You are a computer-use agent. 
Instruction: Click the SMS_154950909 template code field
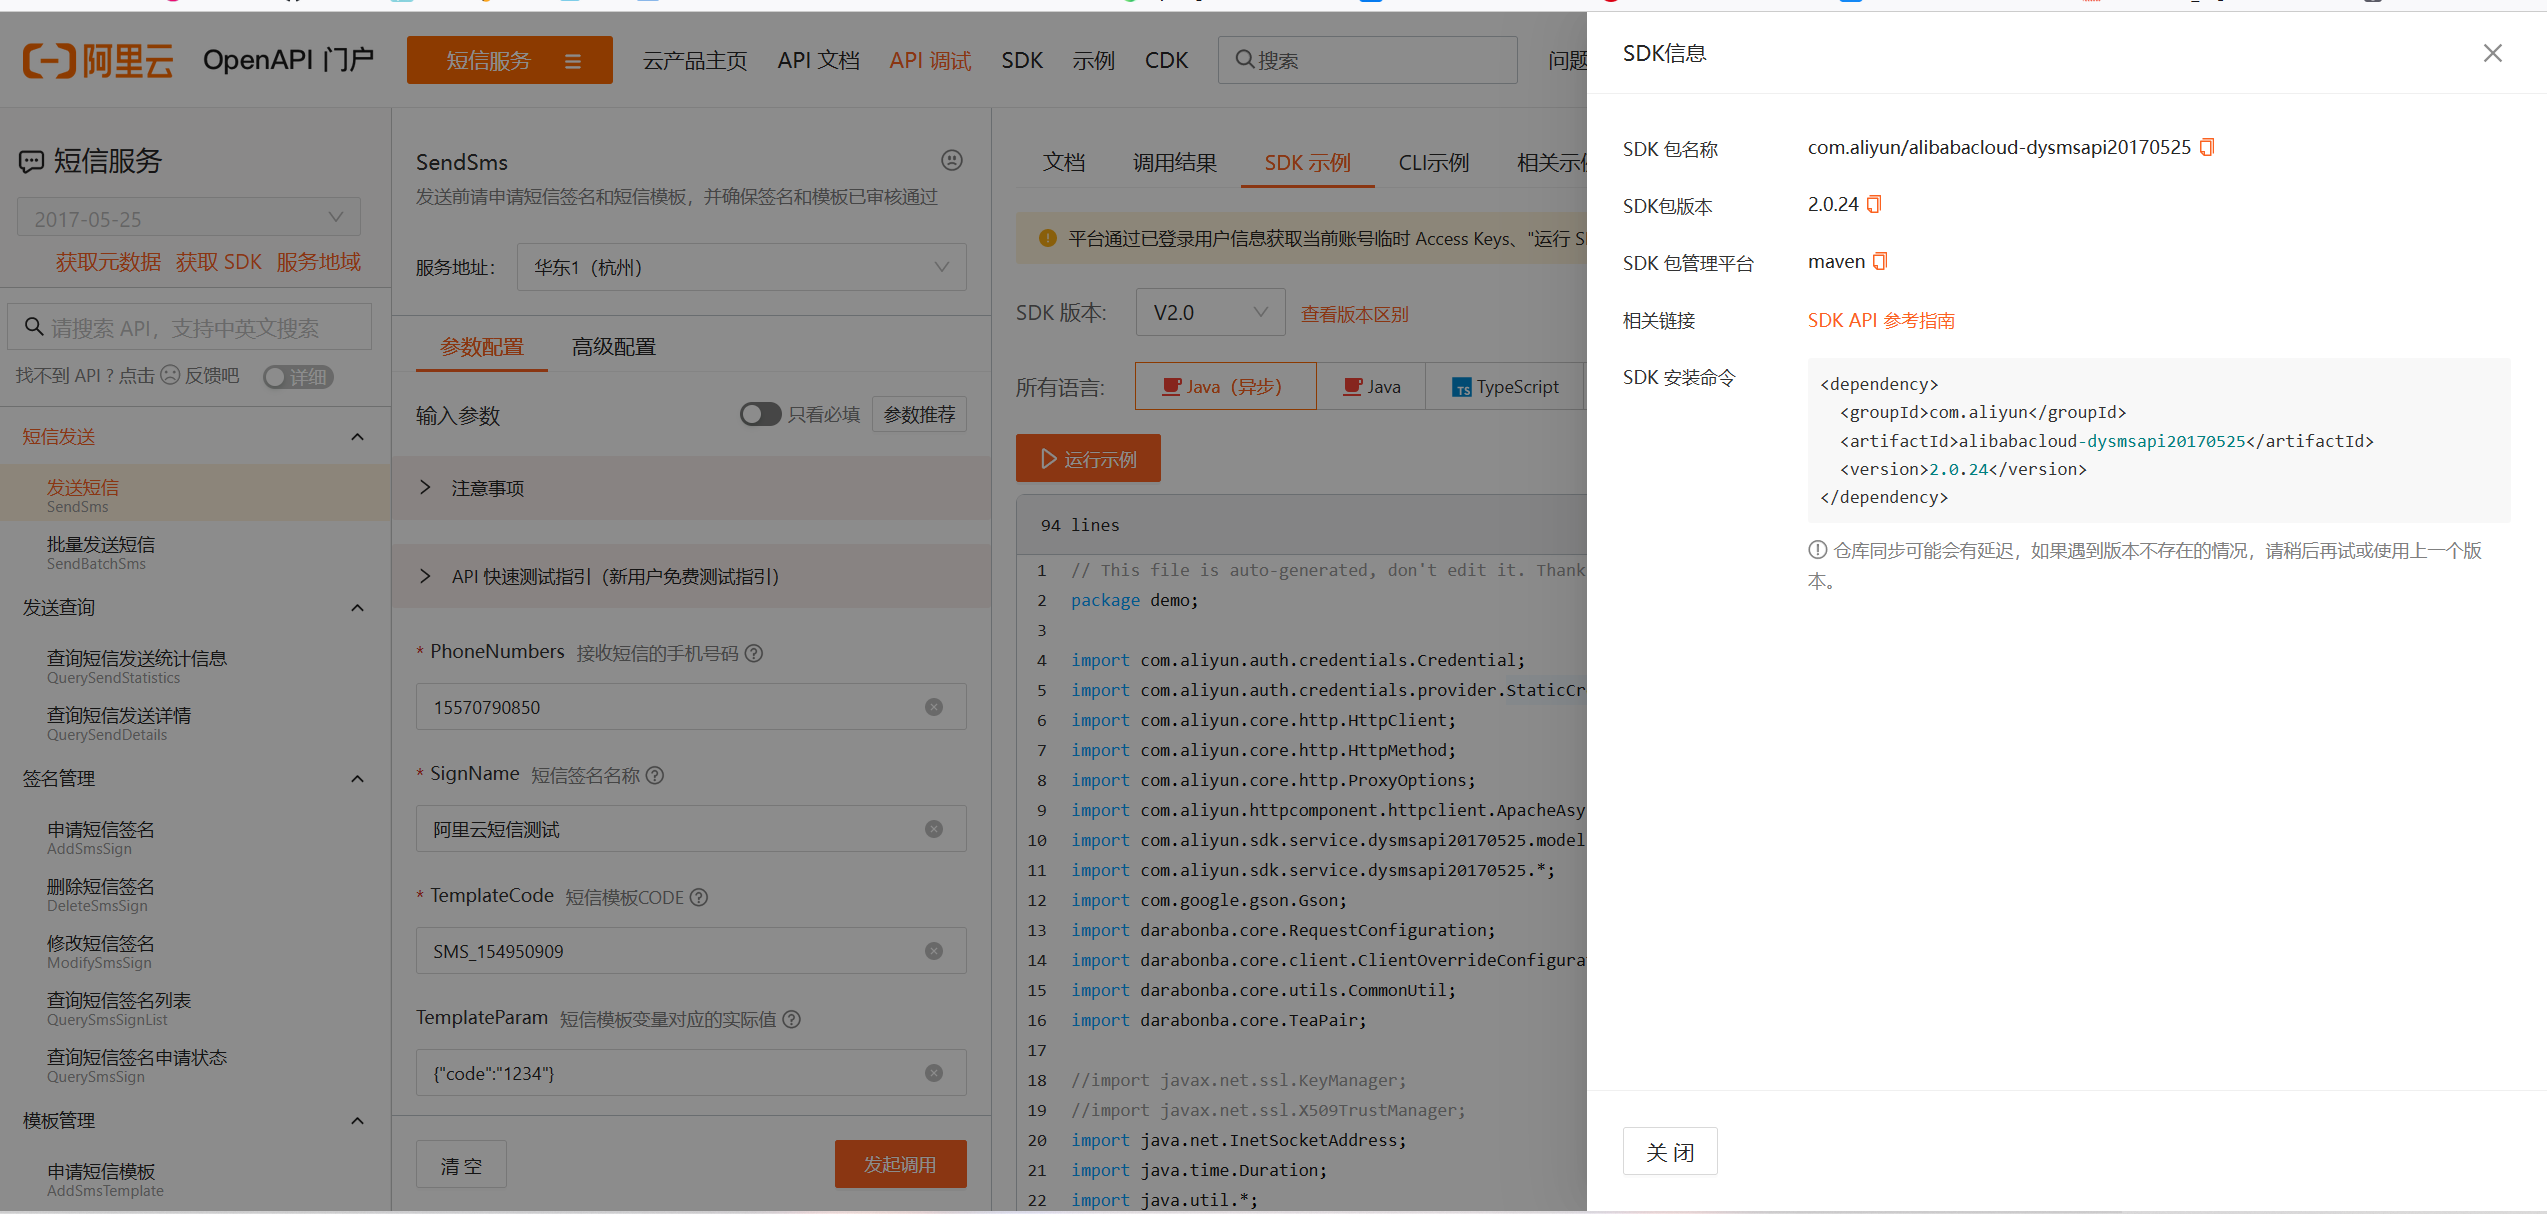pyautogui.click(x=691, y=951)
